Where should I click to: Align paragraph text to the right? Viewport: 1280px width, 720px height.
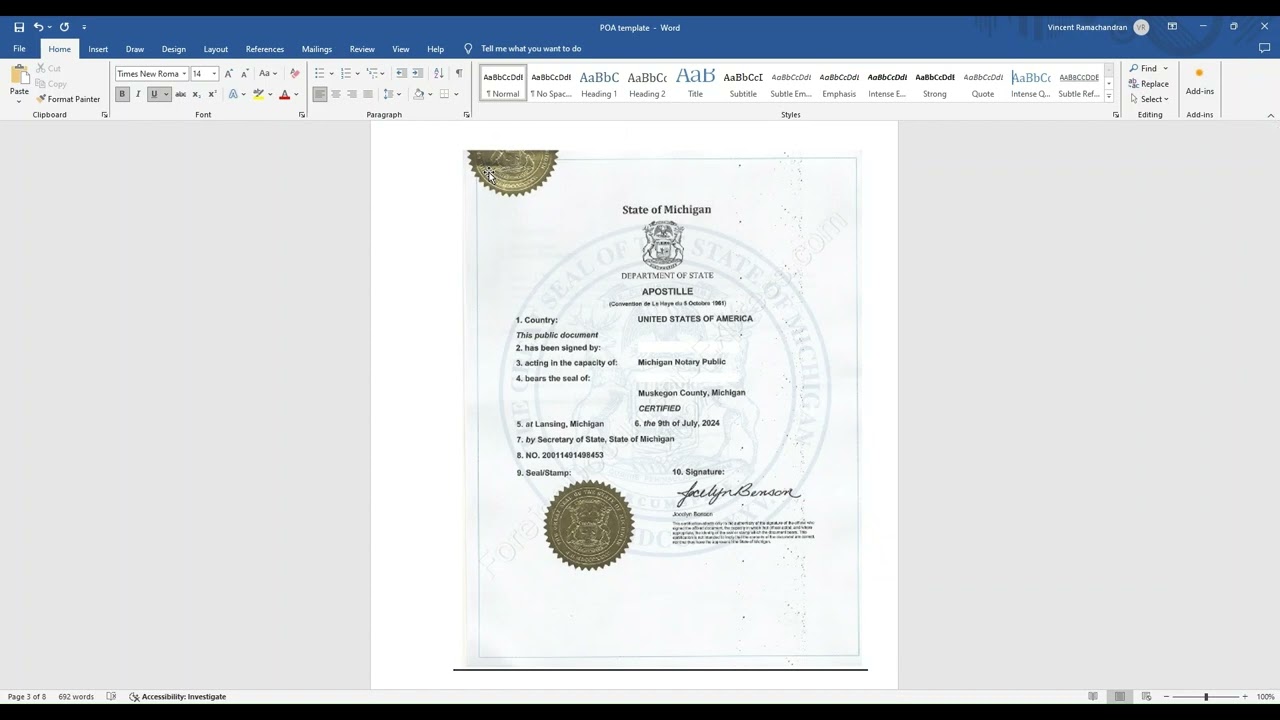coord(352,94)
